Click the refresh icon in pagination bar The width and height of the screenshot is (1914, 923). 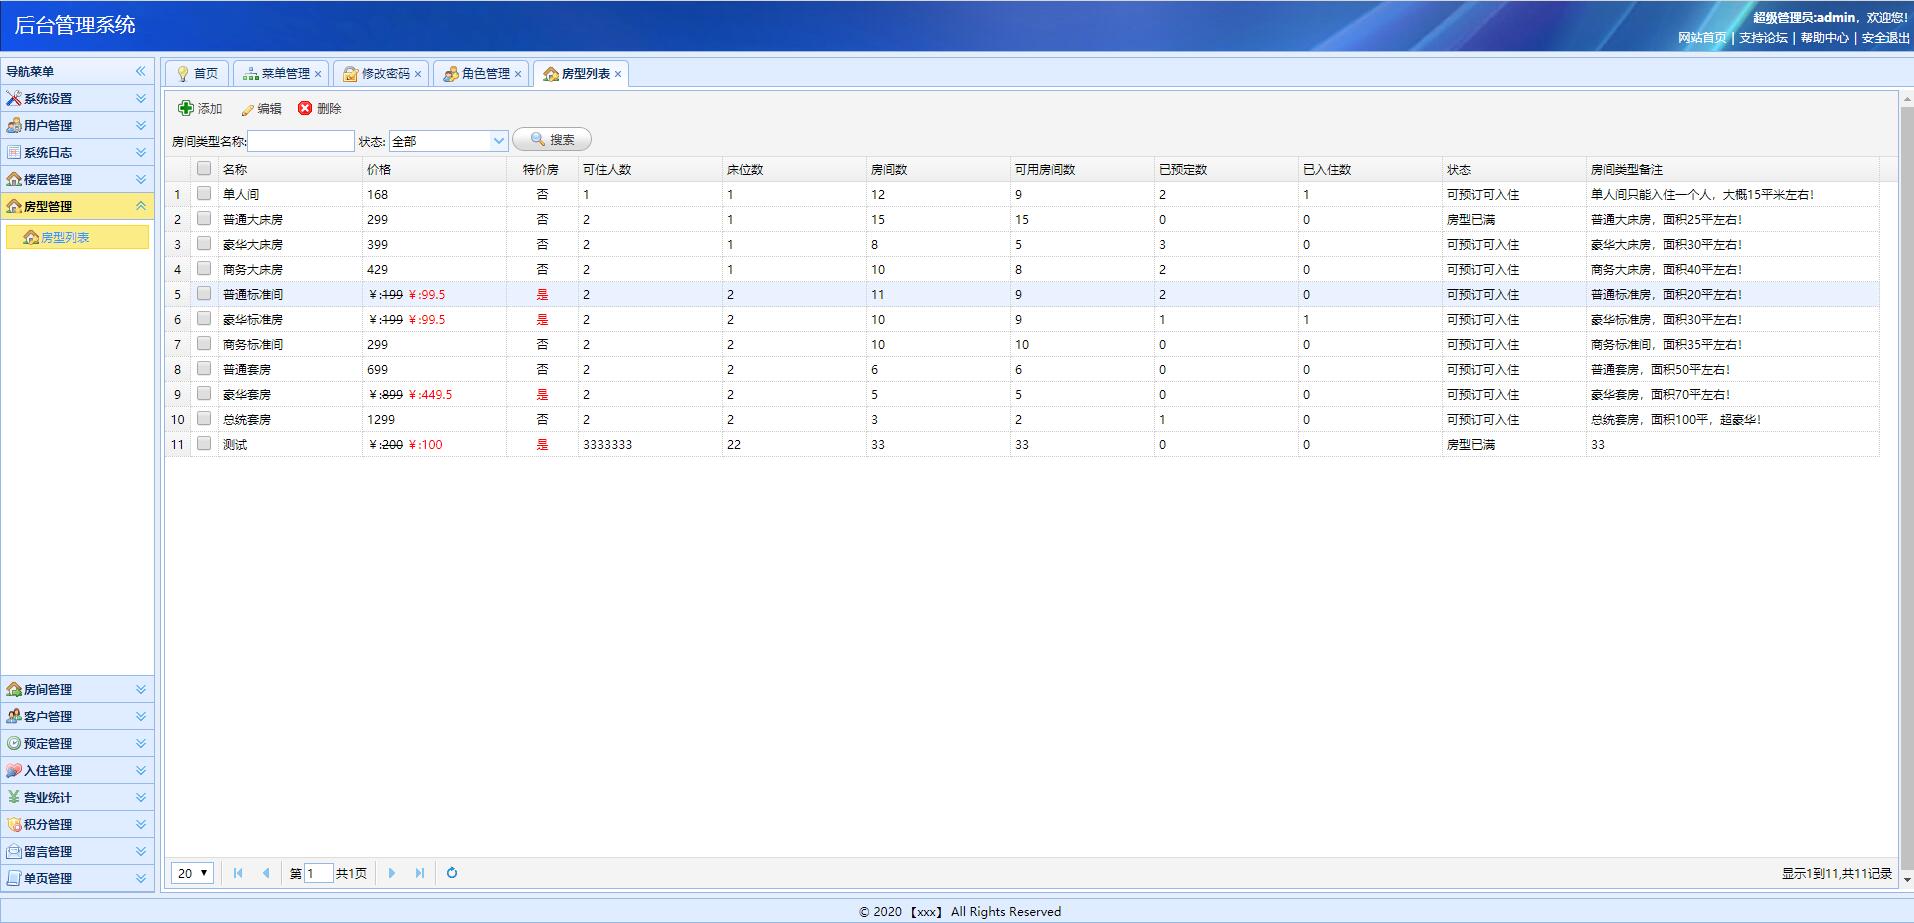pos(452,873)
